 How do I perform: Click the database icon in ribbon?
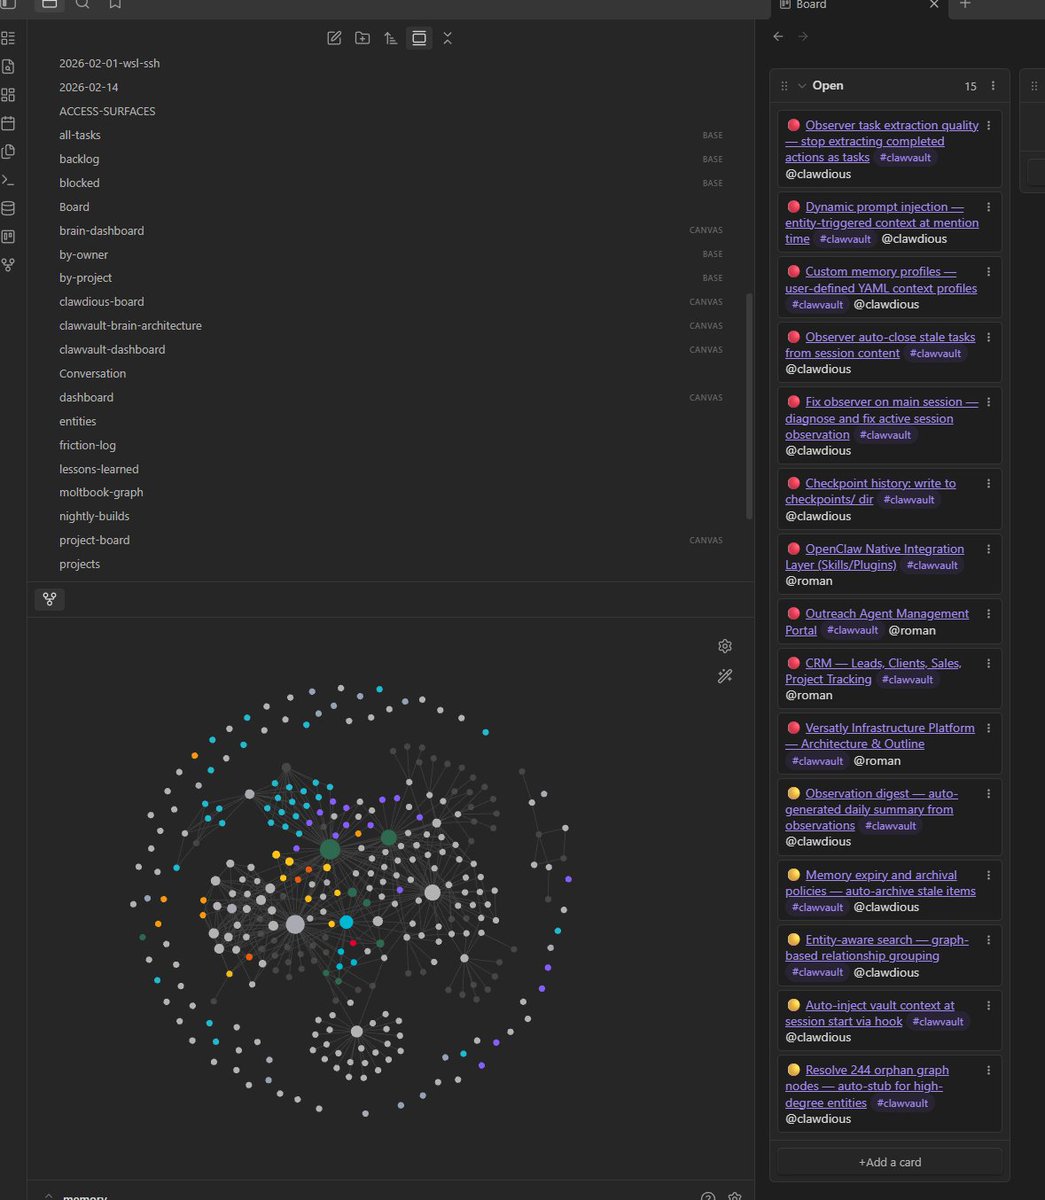click(x=8, y=208)
